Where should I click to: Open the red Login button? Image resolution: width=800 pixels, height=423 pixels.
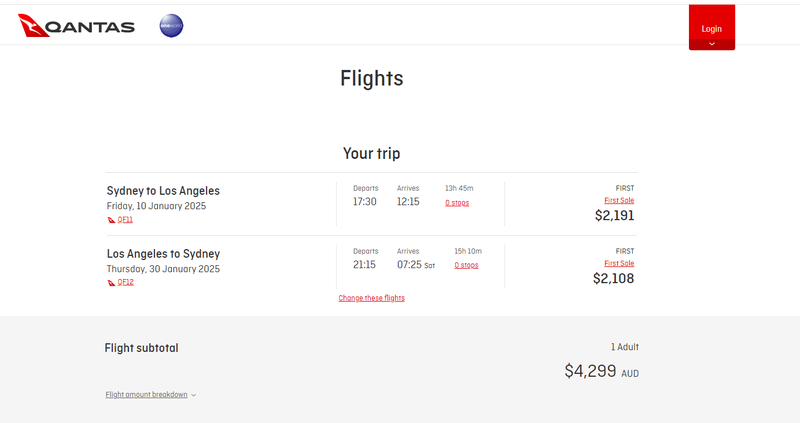tap(711, 28)
